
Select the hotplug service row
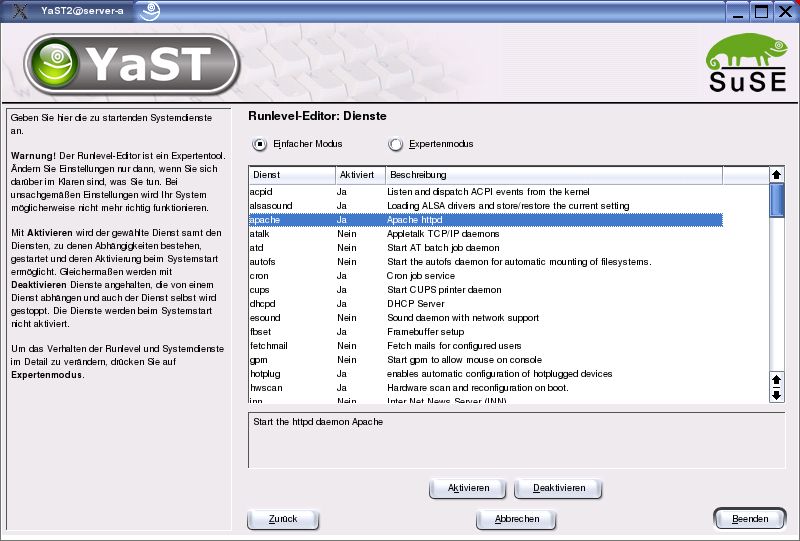(485, 374)
